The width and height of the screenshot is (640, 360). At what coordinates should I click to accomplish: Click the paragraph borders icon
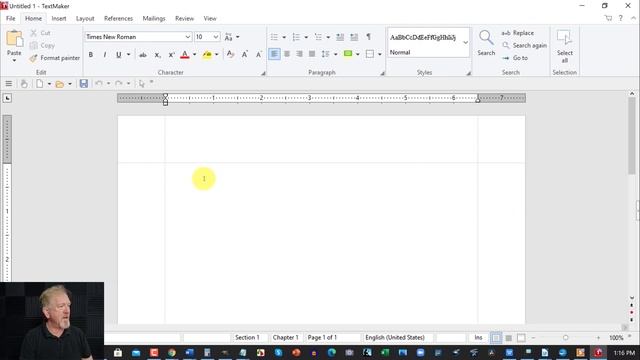[370, 54]
